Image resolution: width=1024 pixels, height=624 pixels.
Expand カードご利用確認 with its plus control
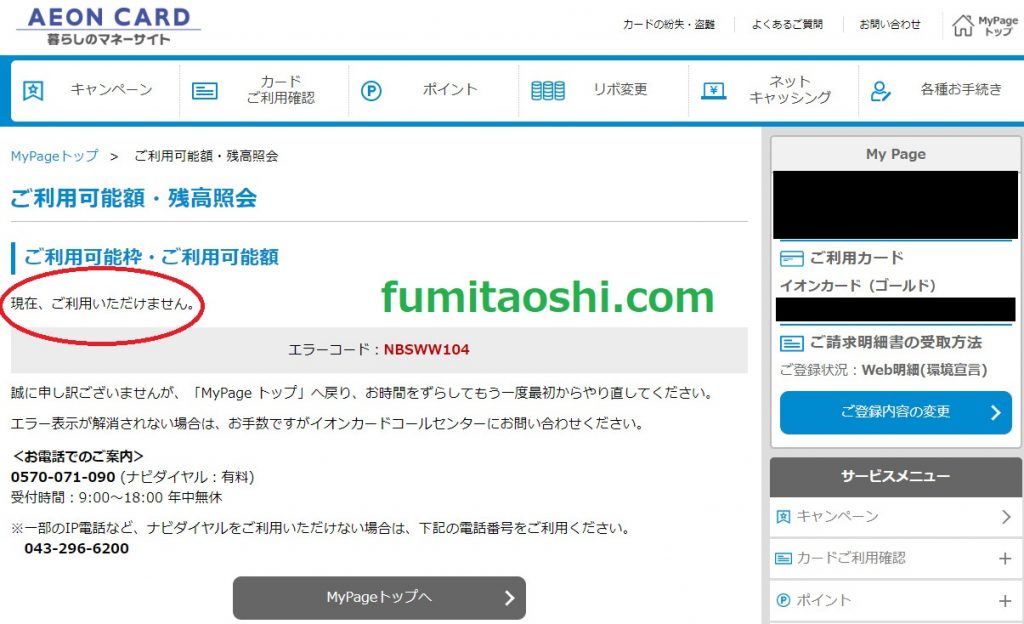[1006, 558]
